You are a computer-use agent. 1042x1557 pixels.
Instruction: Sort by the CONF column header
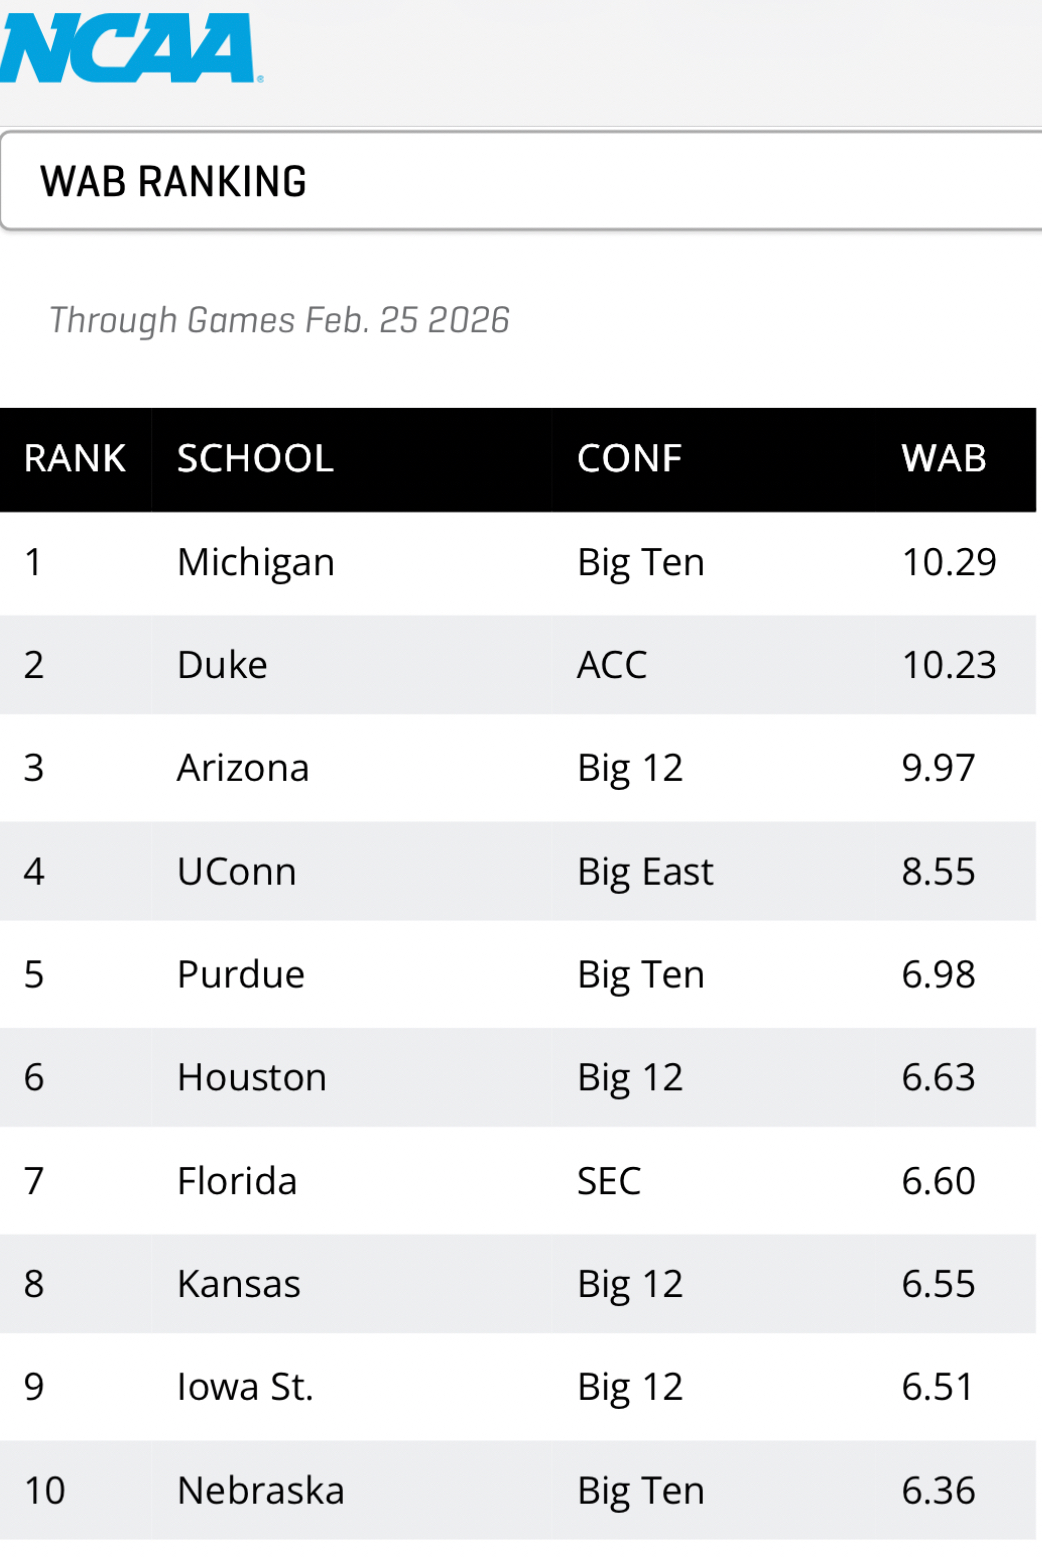point(629,459)
